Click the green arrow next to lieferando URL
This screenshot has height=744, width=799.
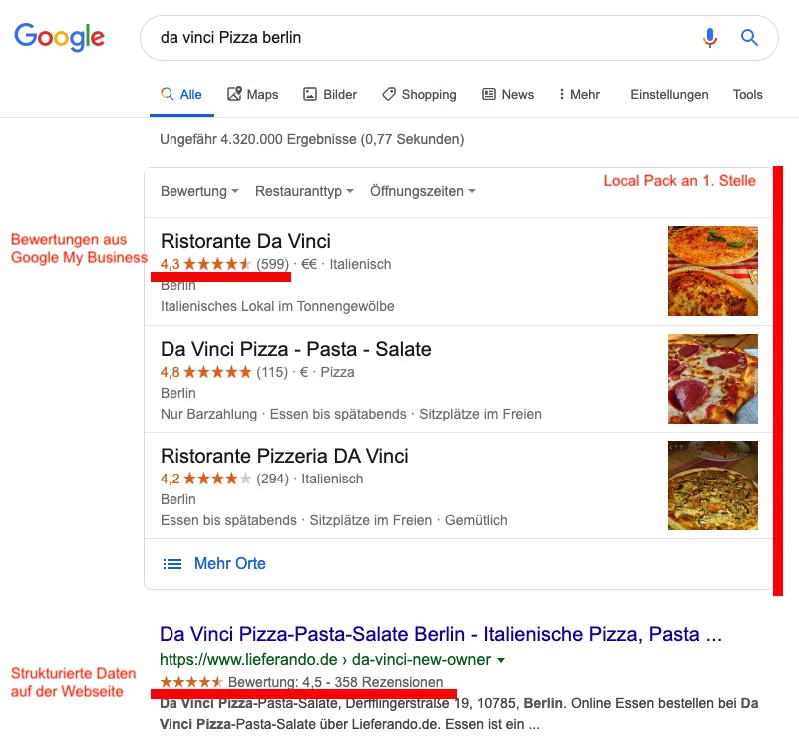click(x=501, y=660)
